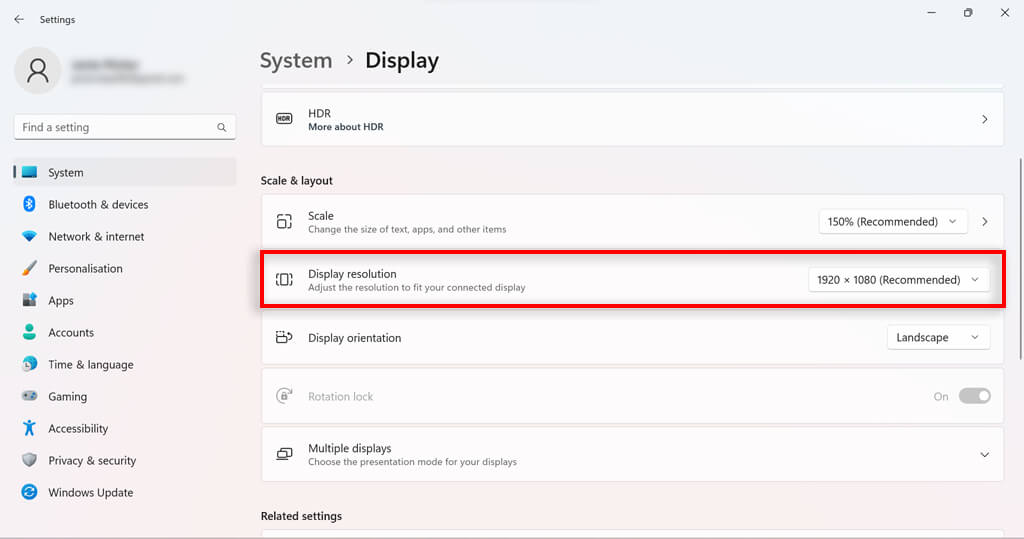The height and width of the screenshot is (539, 1024).
Task: Select Accounts in the sidebar
Action: 71,332
